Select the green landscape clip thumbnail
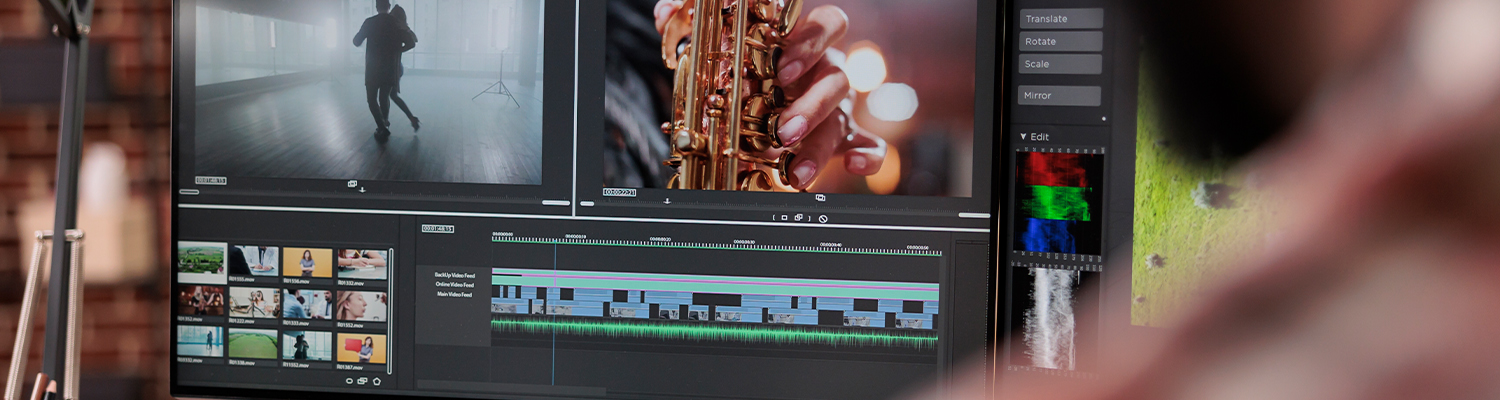Image resolution: width=1500 pixels, height=400 pixels. 202,262
